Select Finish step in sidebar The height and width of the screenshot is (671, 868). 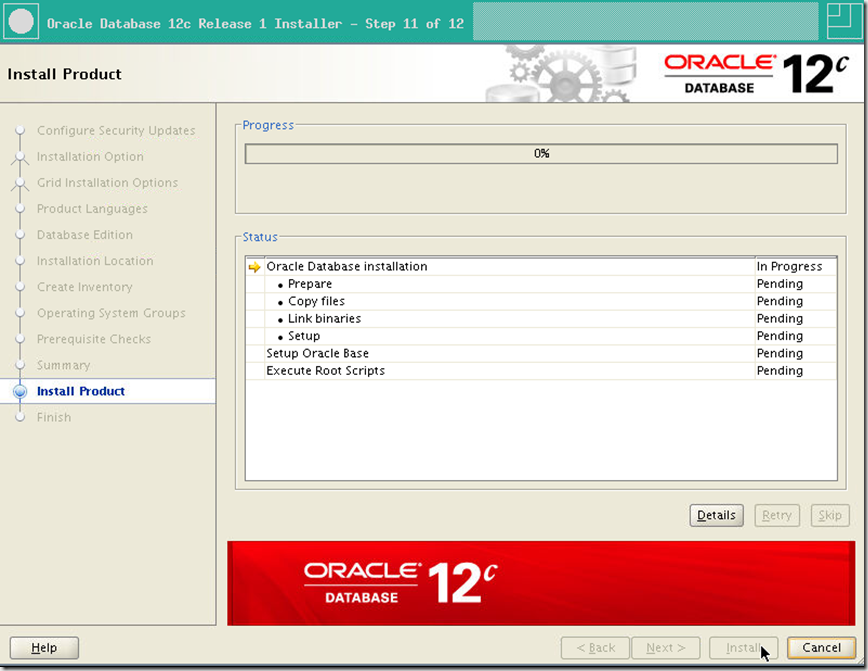click(54, 417)
